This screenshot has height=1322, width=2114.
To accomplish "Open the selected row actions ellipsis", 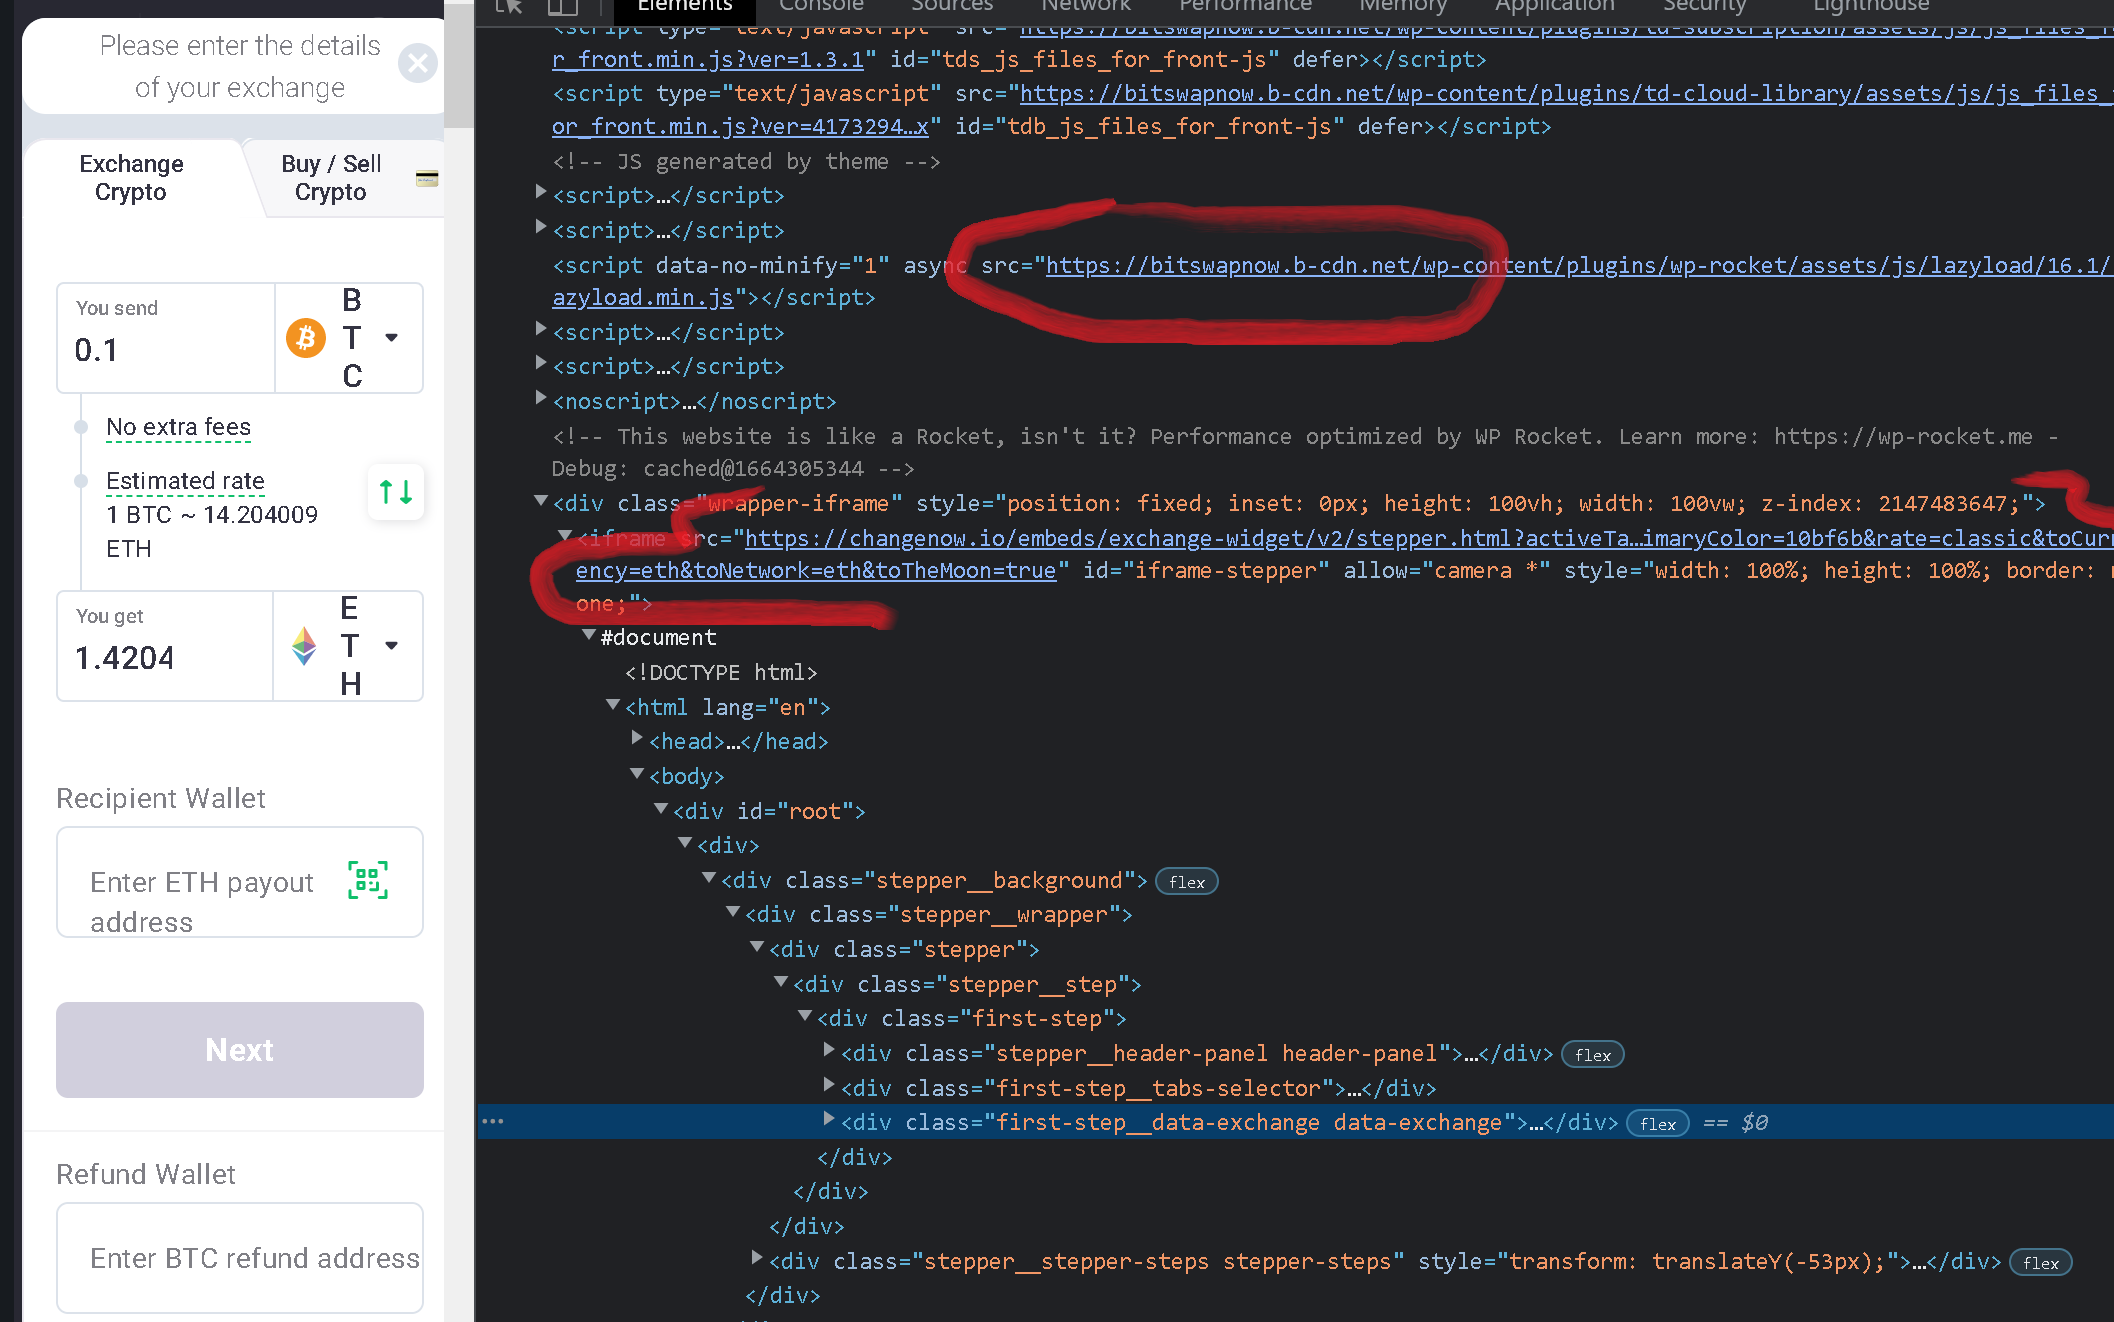I will click(x=493, y=1121).
